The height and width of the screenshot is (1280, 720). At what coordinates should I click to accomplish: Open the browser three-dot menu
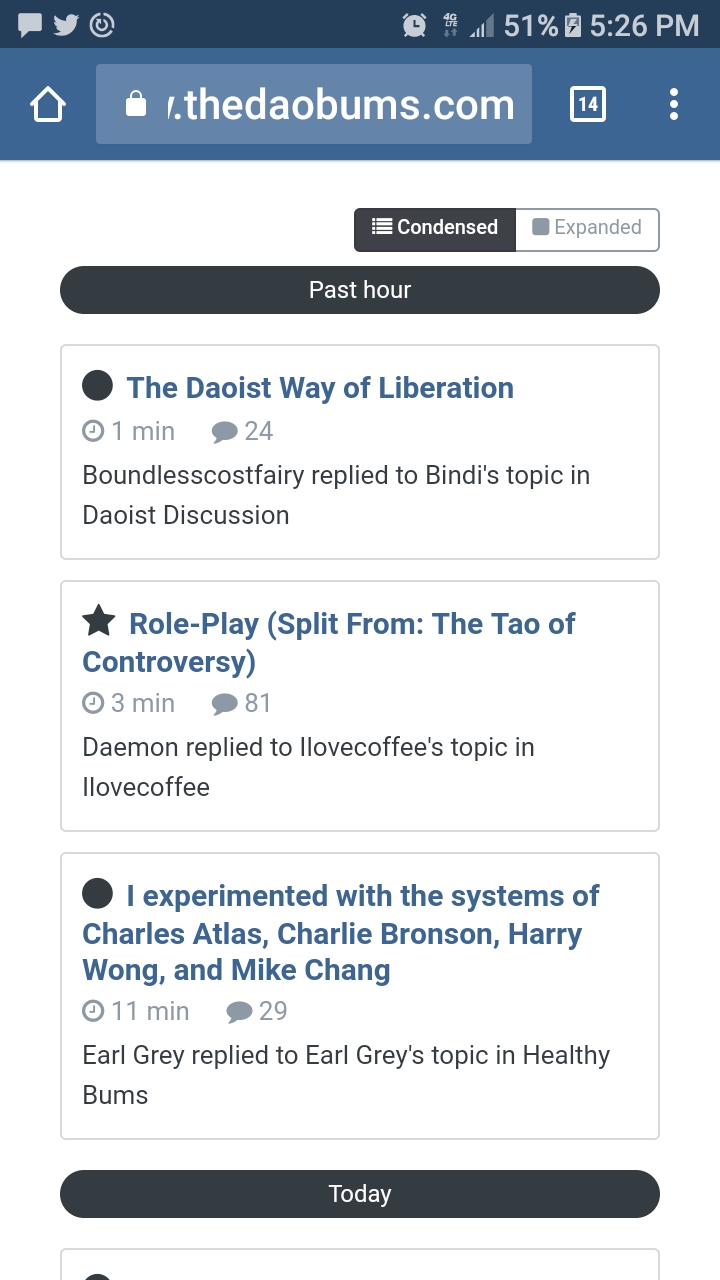[x=674, y=104]
